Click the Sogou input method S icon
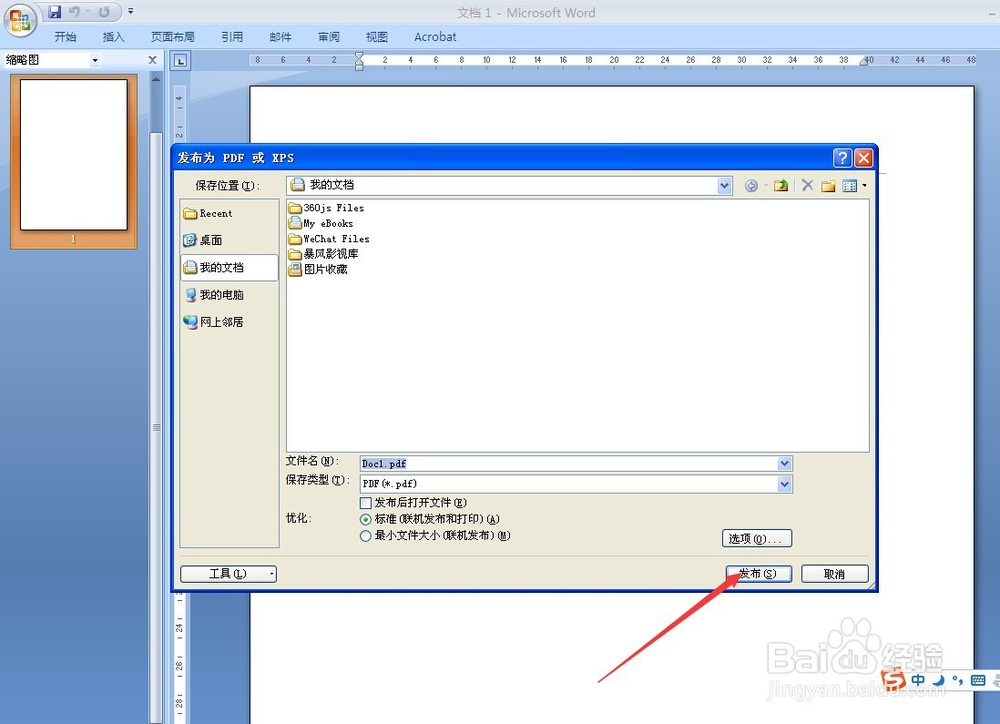The height and width of the screenshot is (724, 1000). [893, 679]
